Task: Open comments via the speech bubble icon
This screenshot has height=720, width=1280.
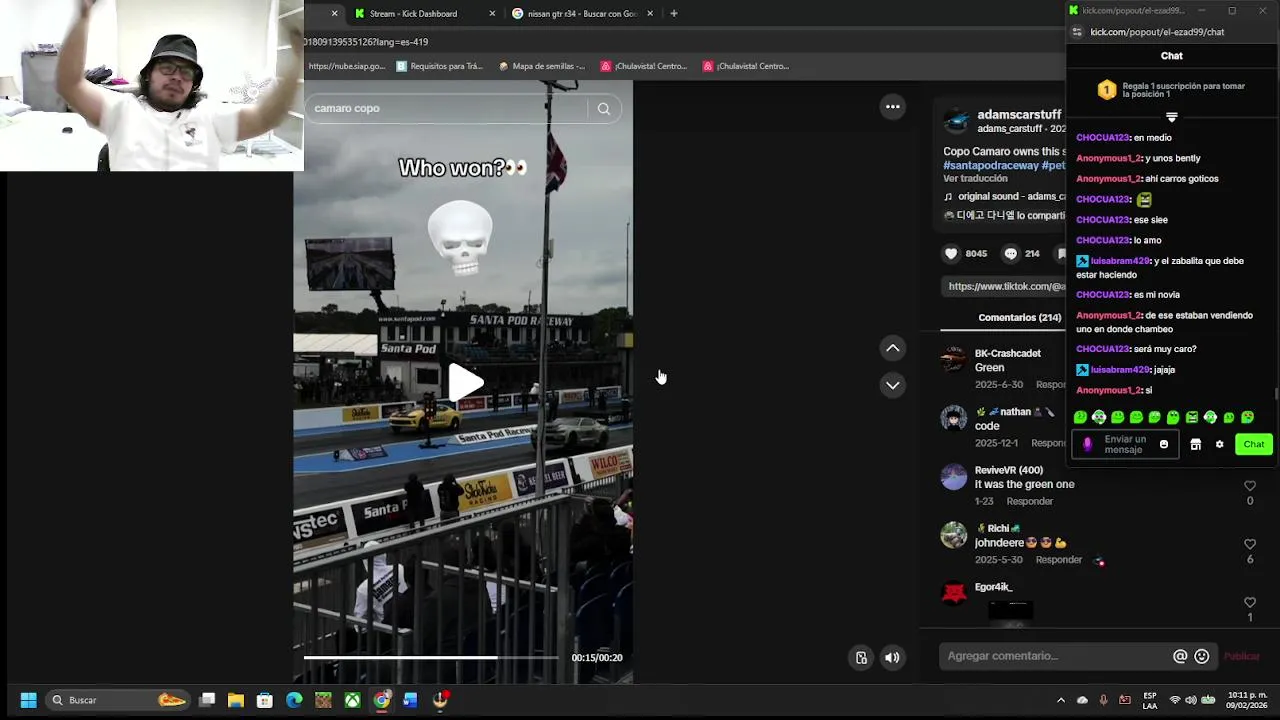Action: (x=1010, y=254)
